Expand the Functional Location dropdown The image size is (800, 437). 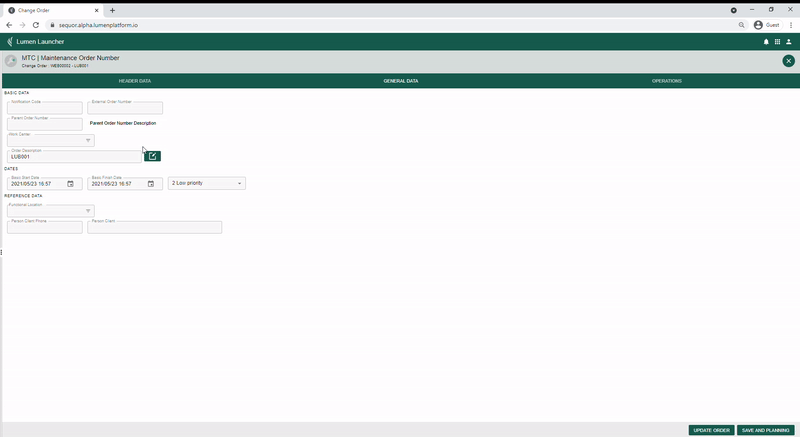[x=51, y=211]
